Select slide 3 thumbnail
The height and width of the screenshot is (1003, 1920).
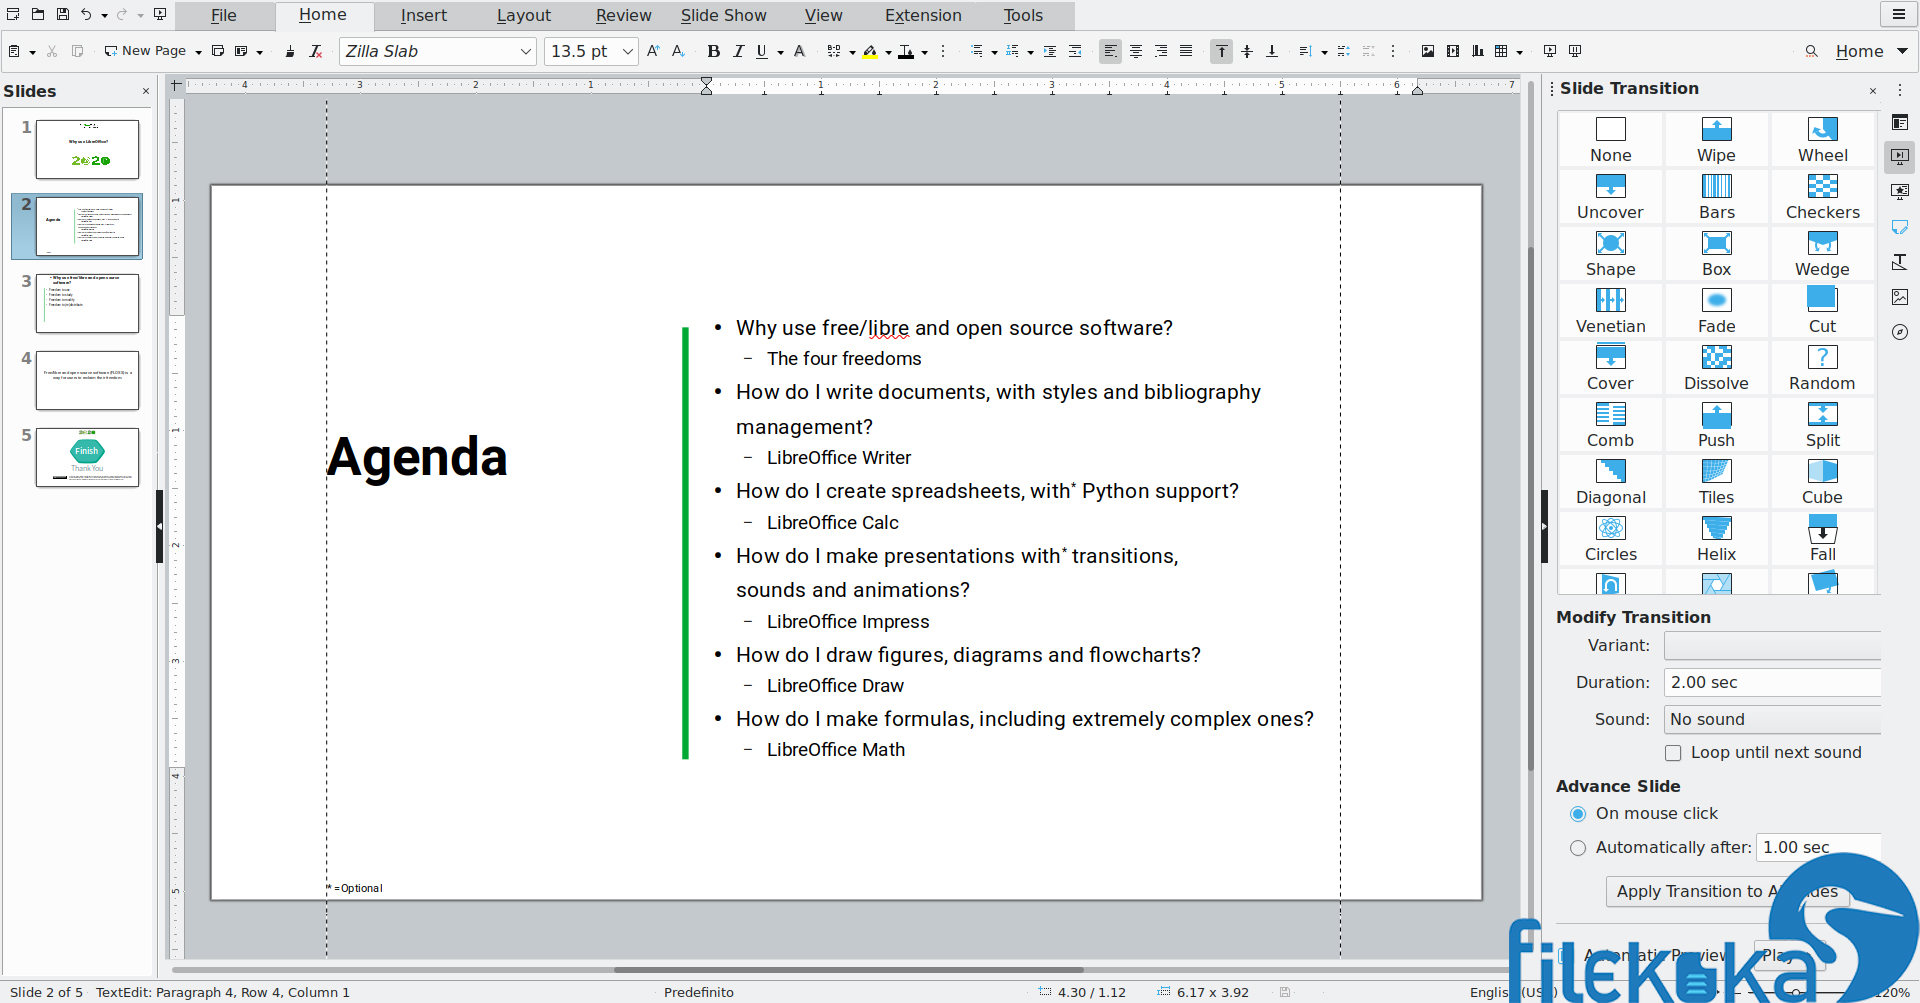click(87, 303)
